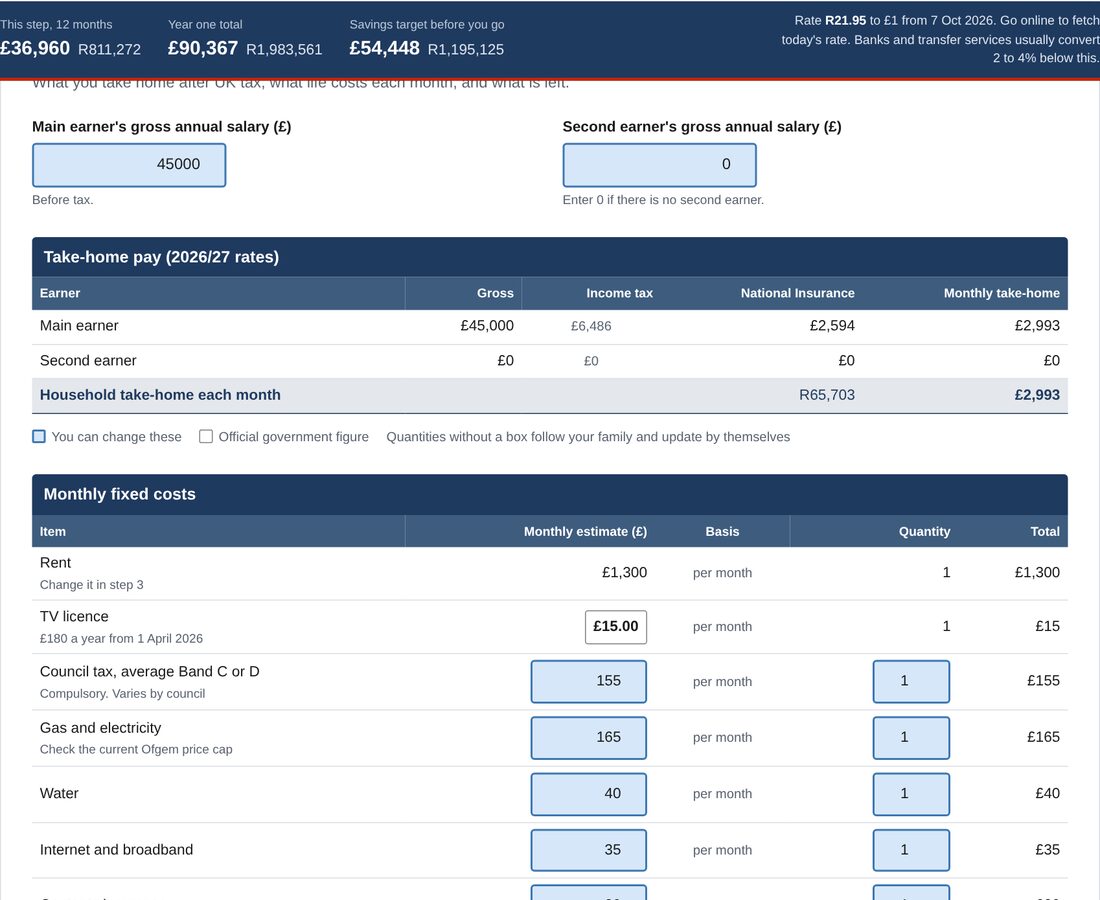This screenshot has width=1100, height=900.
Task: Select the 'Take-home pay (2026/27 rates)' heading
Action: point(161,257)
